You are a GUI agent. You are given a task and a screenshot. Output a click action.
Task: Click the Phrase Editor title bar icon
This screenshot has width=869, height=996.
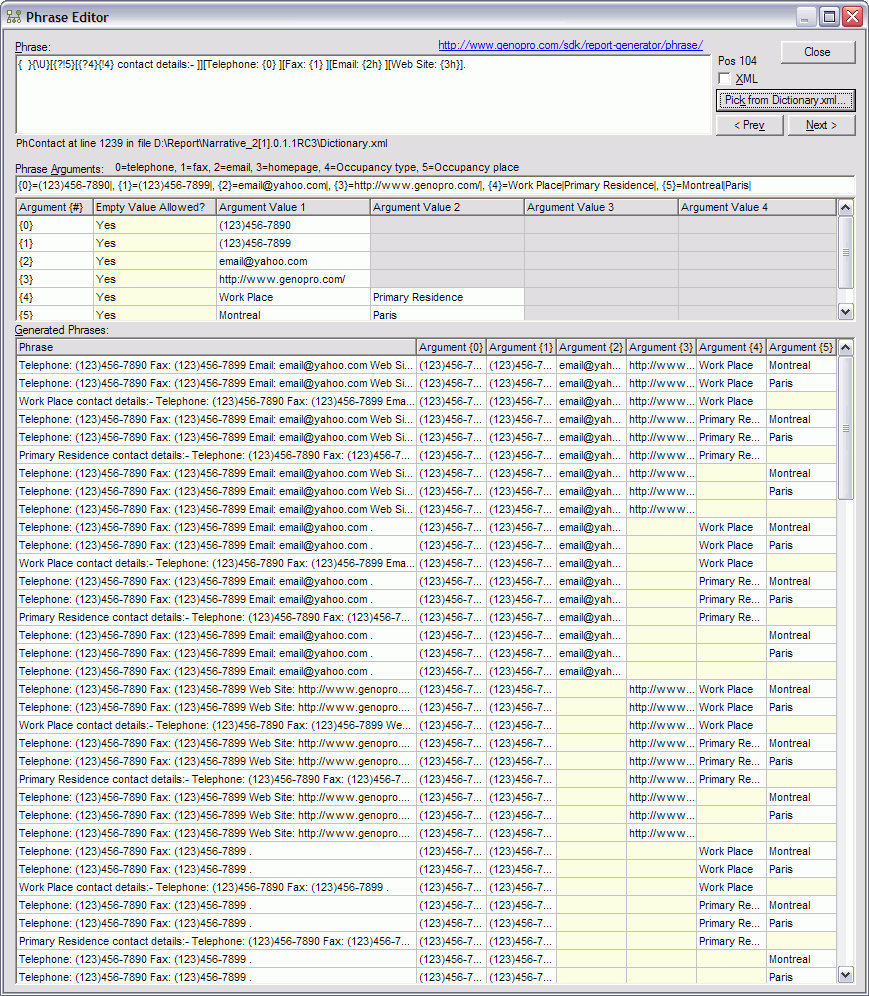click(x=14, y=17)
